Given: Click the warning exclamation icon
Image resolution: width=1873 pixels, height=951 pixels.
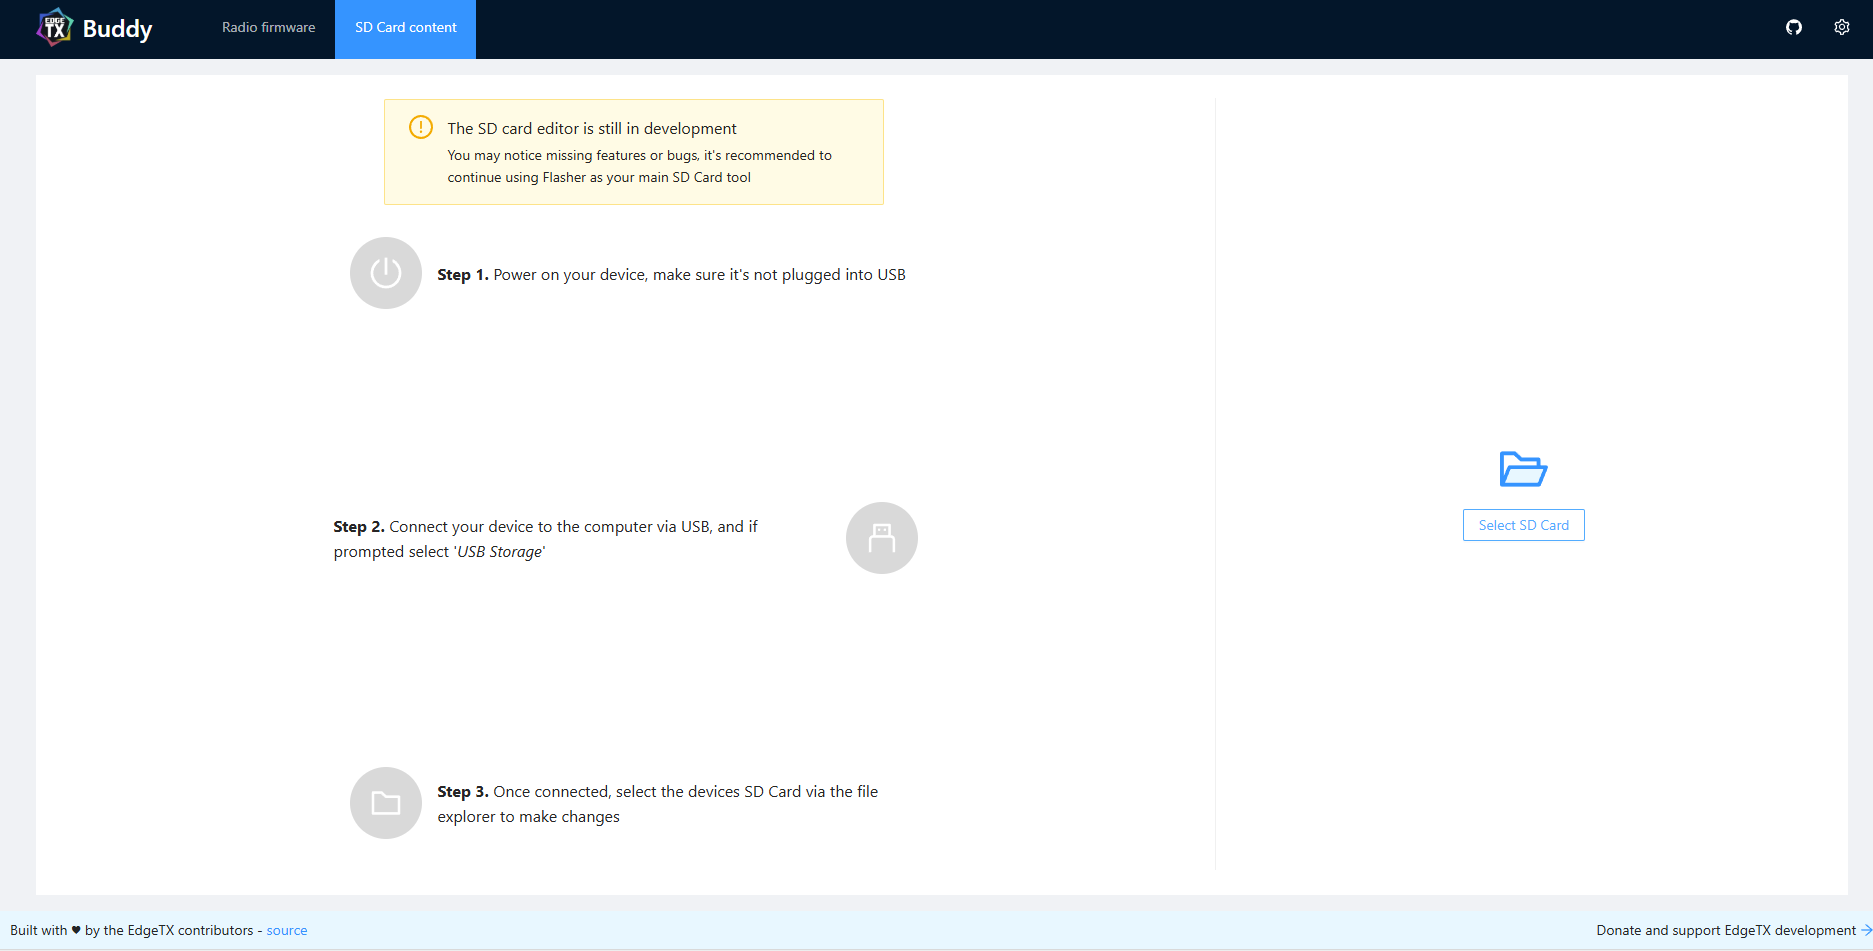Looking at the screenshot, I should 420,127.
